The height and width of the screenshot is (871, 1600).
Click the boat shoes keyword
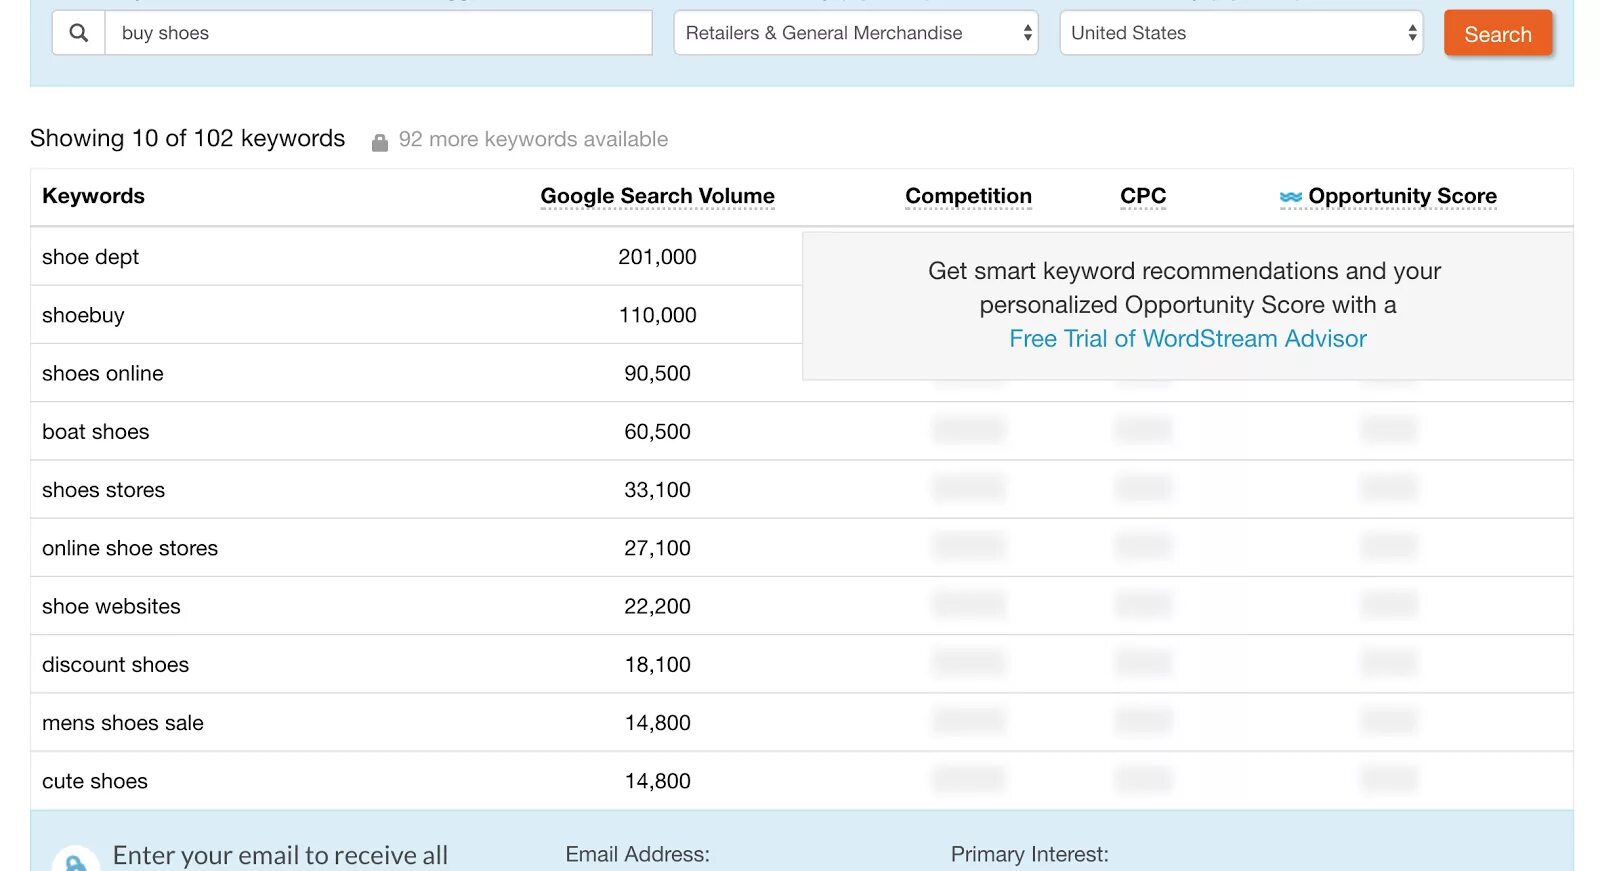pyautogui.click(x=96, y=432)
